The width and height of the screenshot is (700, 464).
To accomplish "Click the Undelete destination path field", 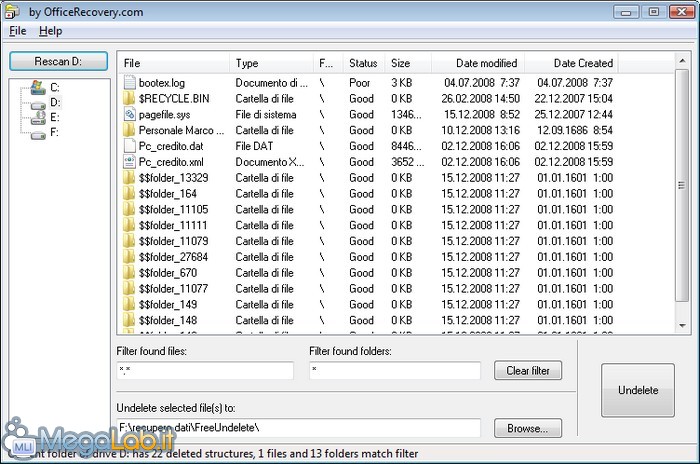I will [x=299, y=428].
